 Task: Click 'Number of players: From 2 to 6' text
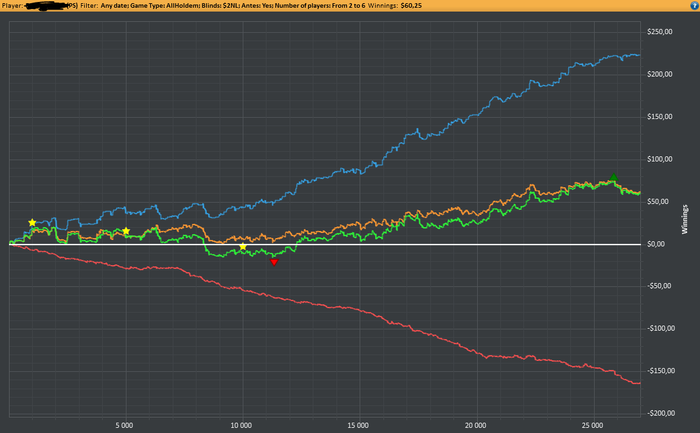pyautogui.click(x=320, y=6)
